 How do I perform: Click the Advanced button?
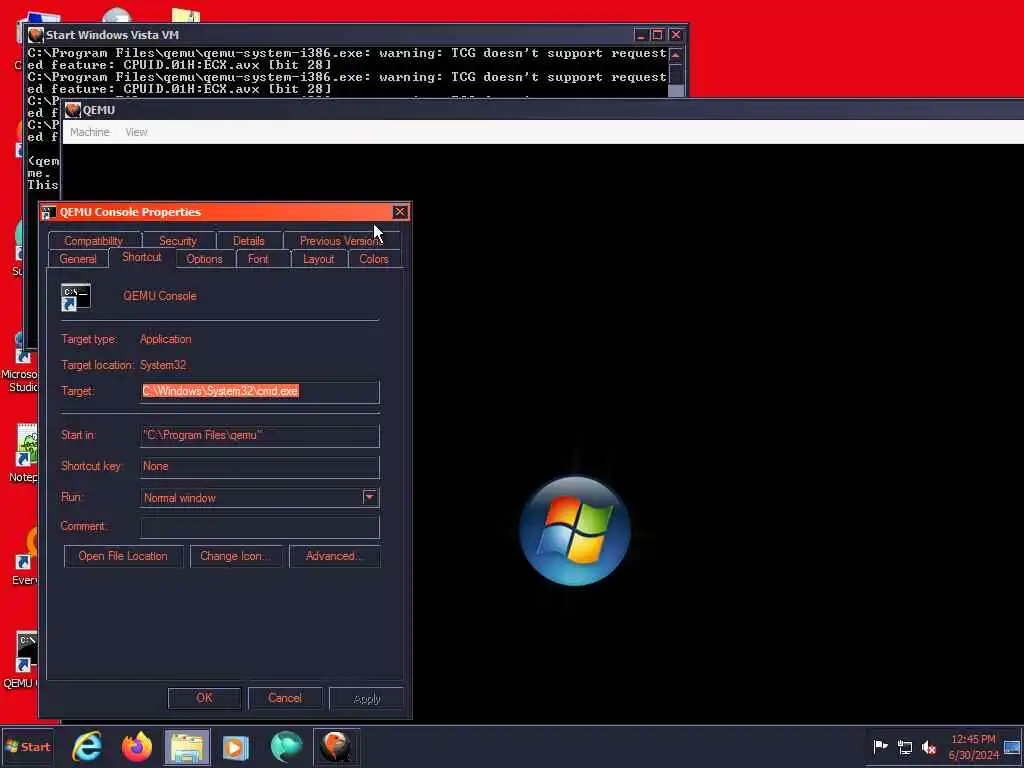334,556
